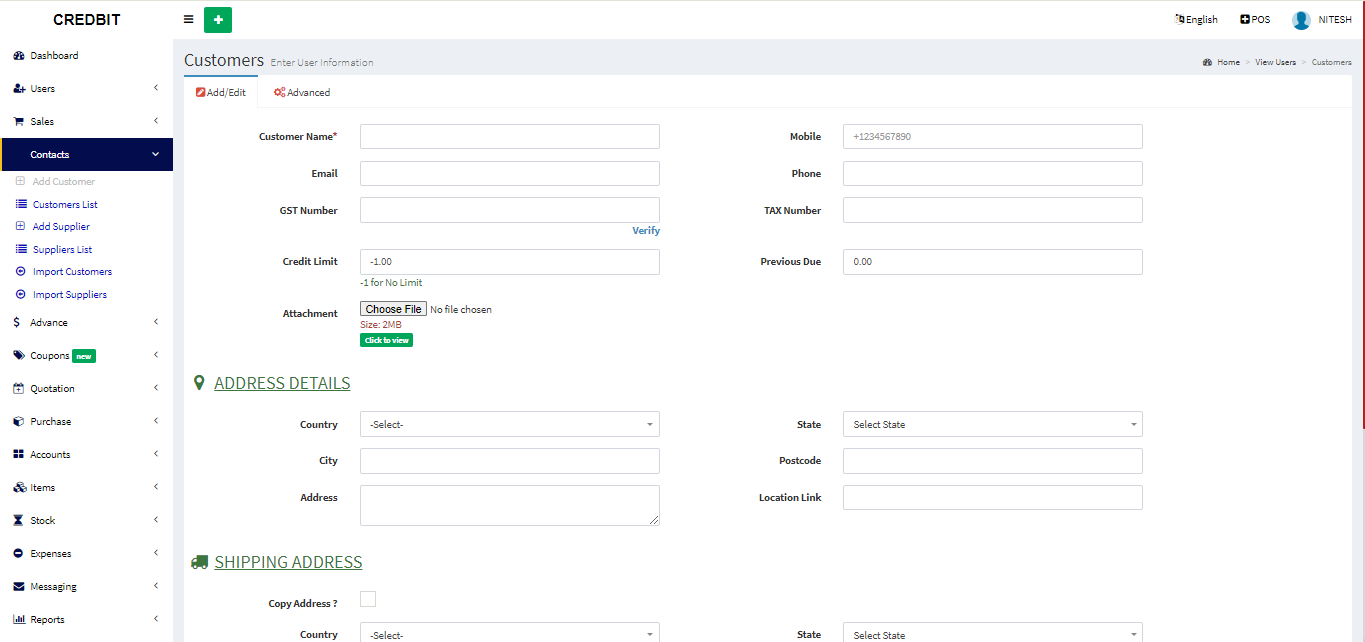Screen dimensions: 1365x642
Task: Click into the Address textarea
Action: (510, 505)
